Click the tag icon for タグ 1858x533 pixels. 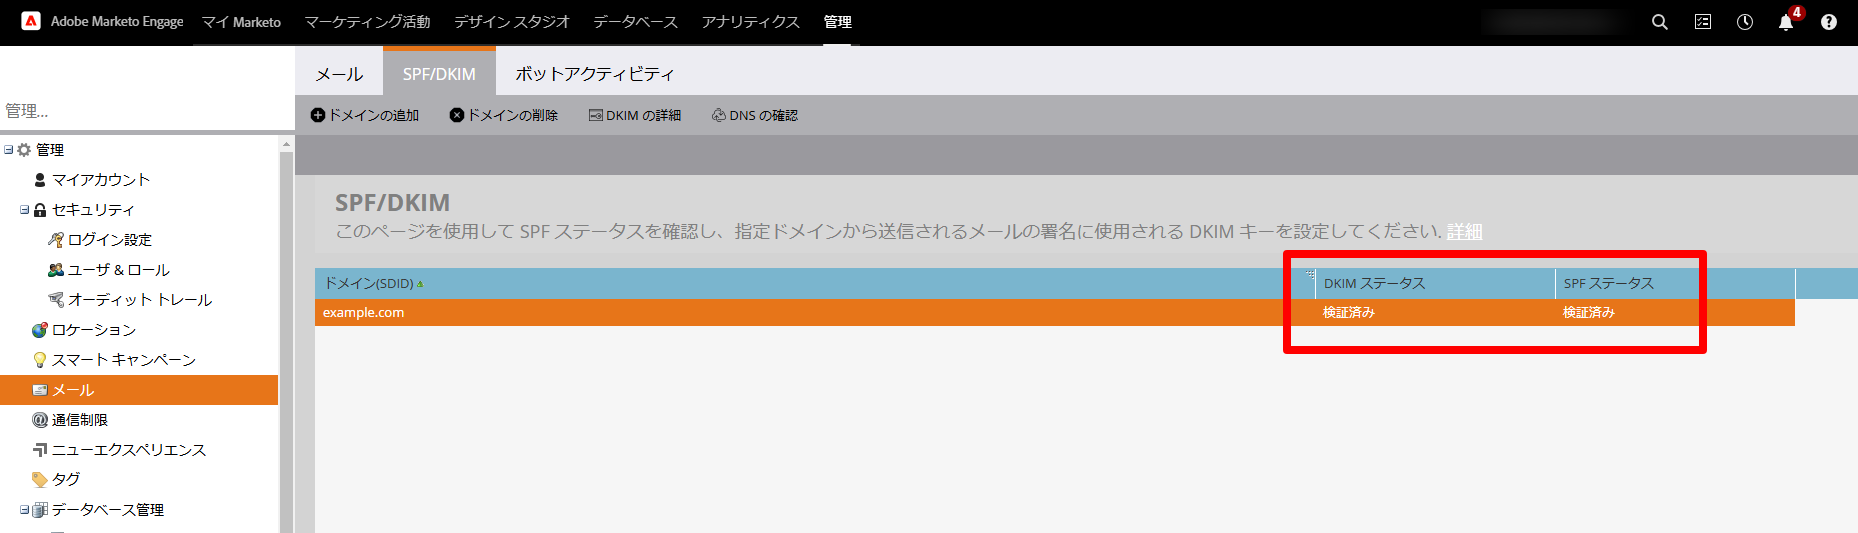click(x=40, y=480)
